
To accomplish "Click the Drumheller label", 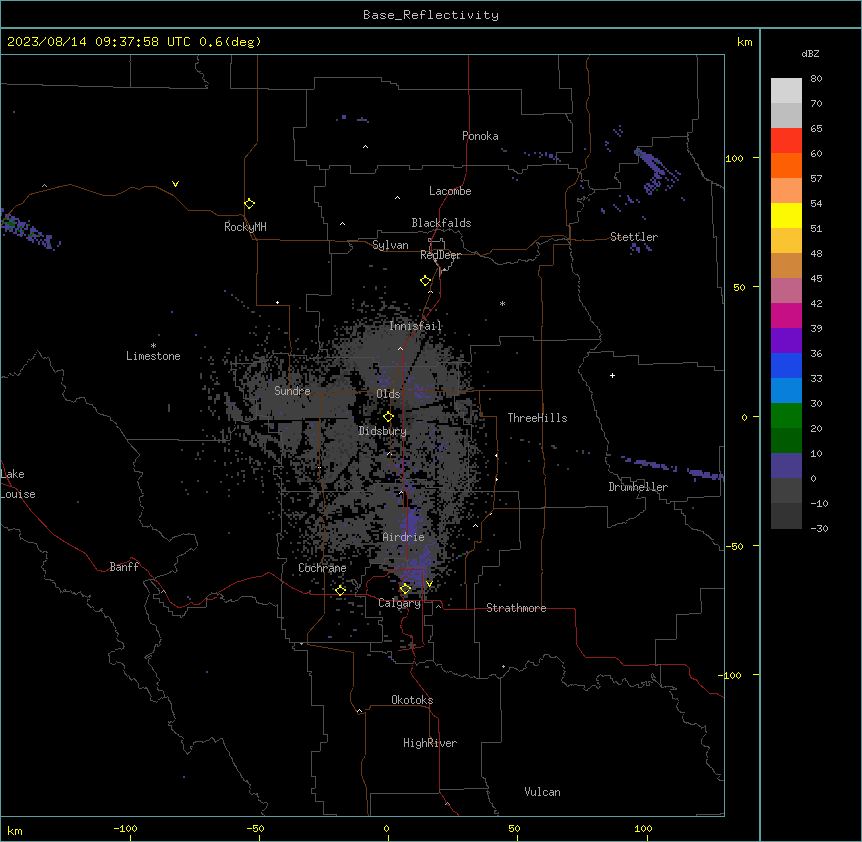I will [x=638, y=487].
